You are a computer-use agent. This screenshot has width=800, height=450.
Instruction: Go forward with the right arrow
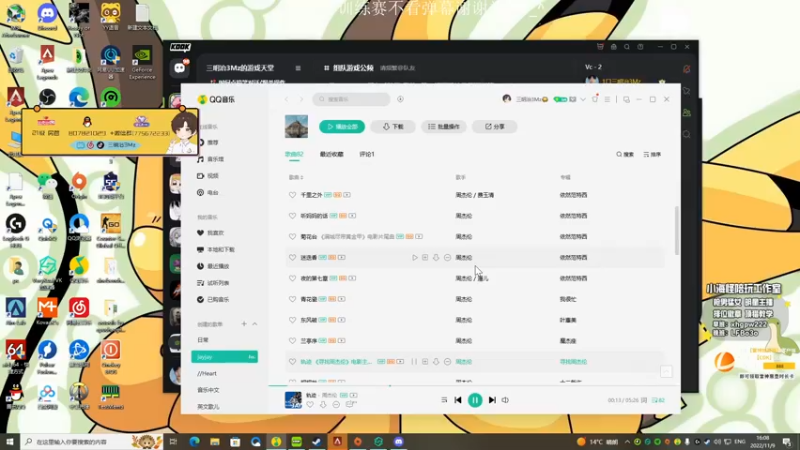click(301, 99)
